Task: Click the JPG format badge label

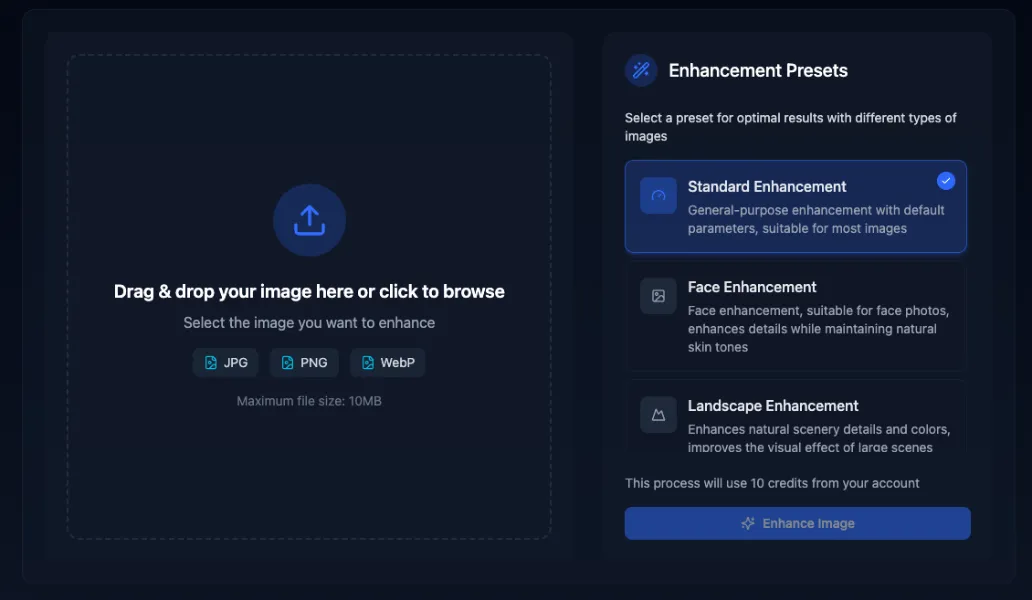Action: tap(236, 363)
